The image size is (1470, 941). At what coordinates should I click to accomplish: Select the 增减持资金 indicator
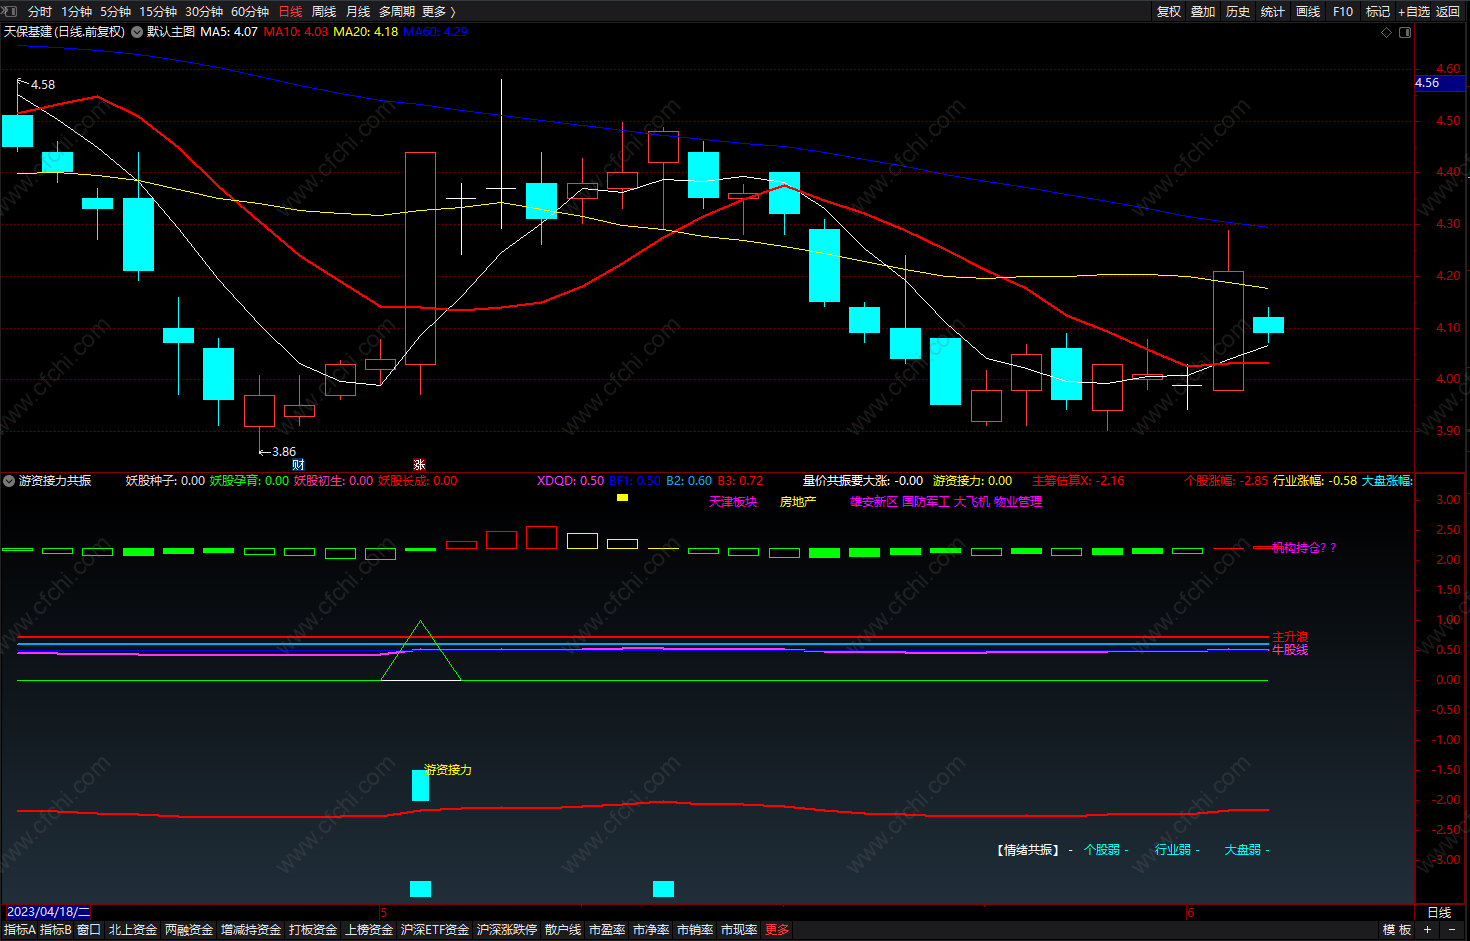click(x=251, y=930)
